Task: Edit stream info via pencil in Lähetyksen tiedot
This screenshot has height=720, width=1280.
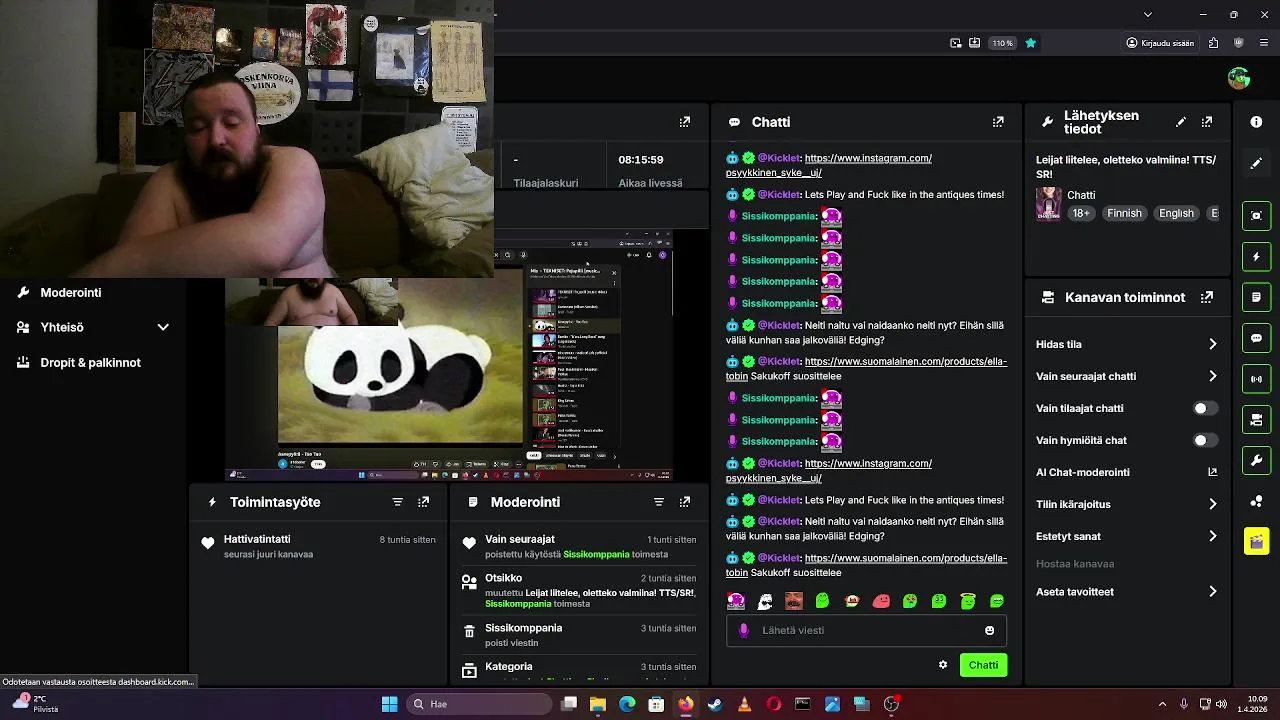Action: [x=1181, y=122]
